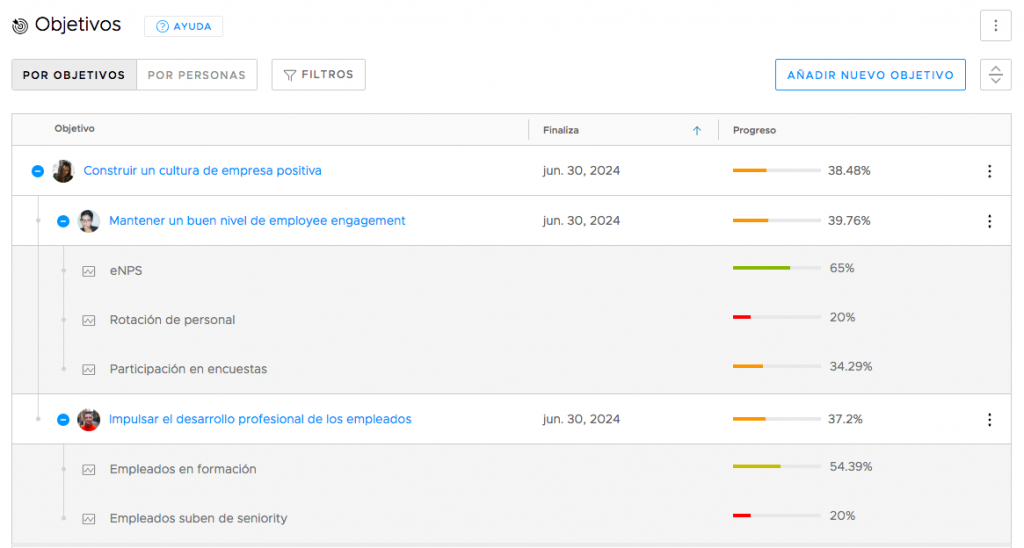Click the 54.39% value

point(851,466)
